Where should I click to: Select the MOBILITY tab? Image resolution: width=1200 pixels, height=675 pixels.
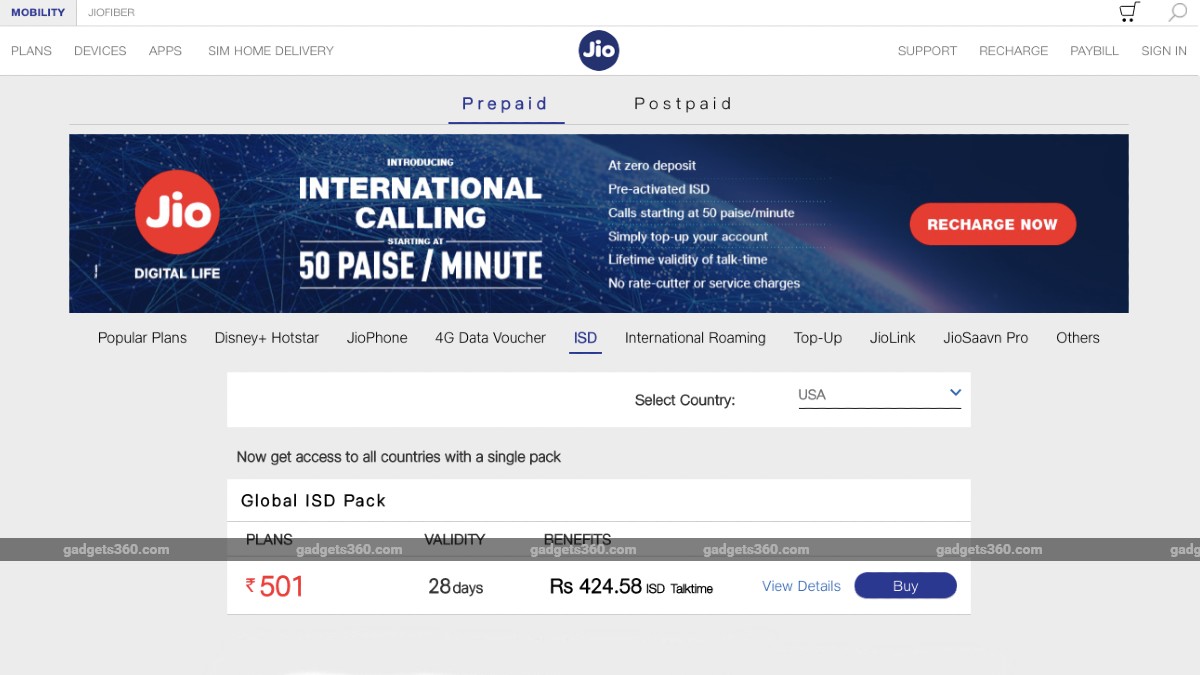(38, 12)
